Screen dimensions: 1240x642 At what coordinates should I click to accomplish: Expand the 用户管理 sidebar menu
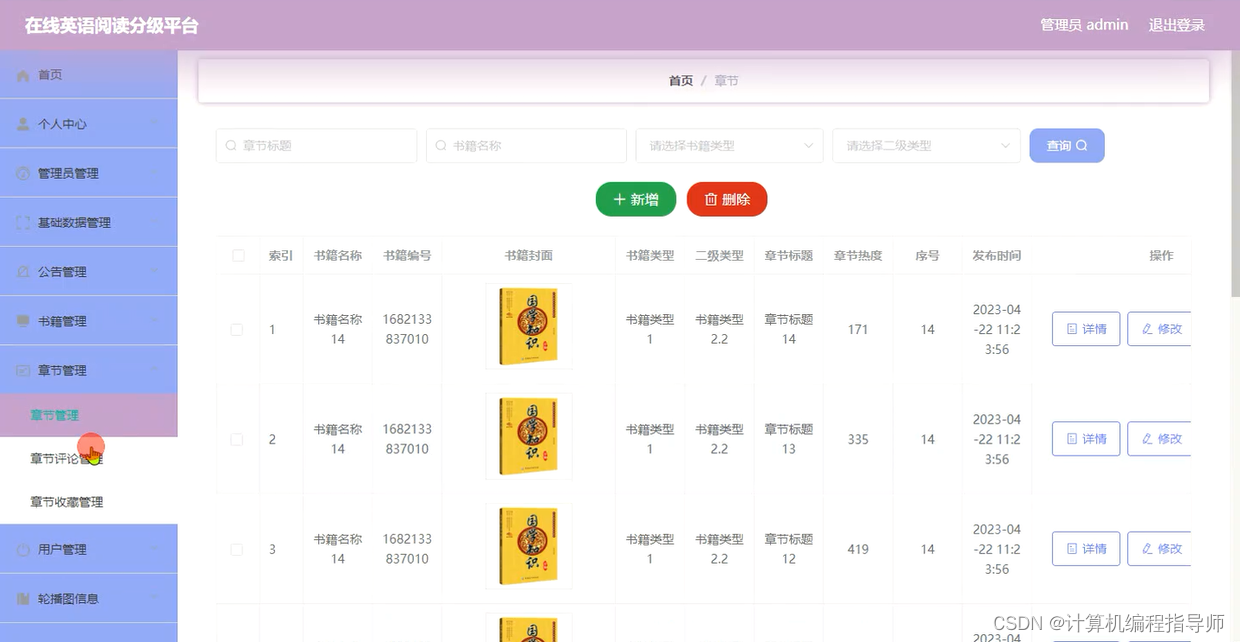[88, 549]
